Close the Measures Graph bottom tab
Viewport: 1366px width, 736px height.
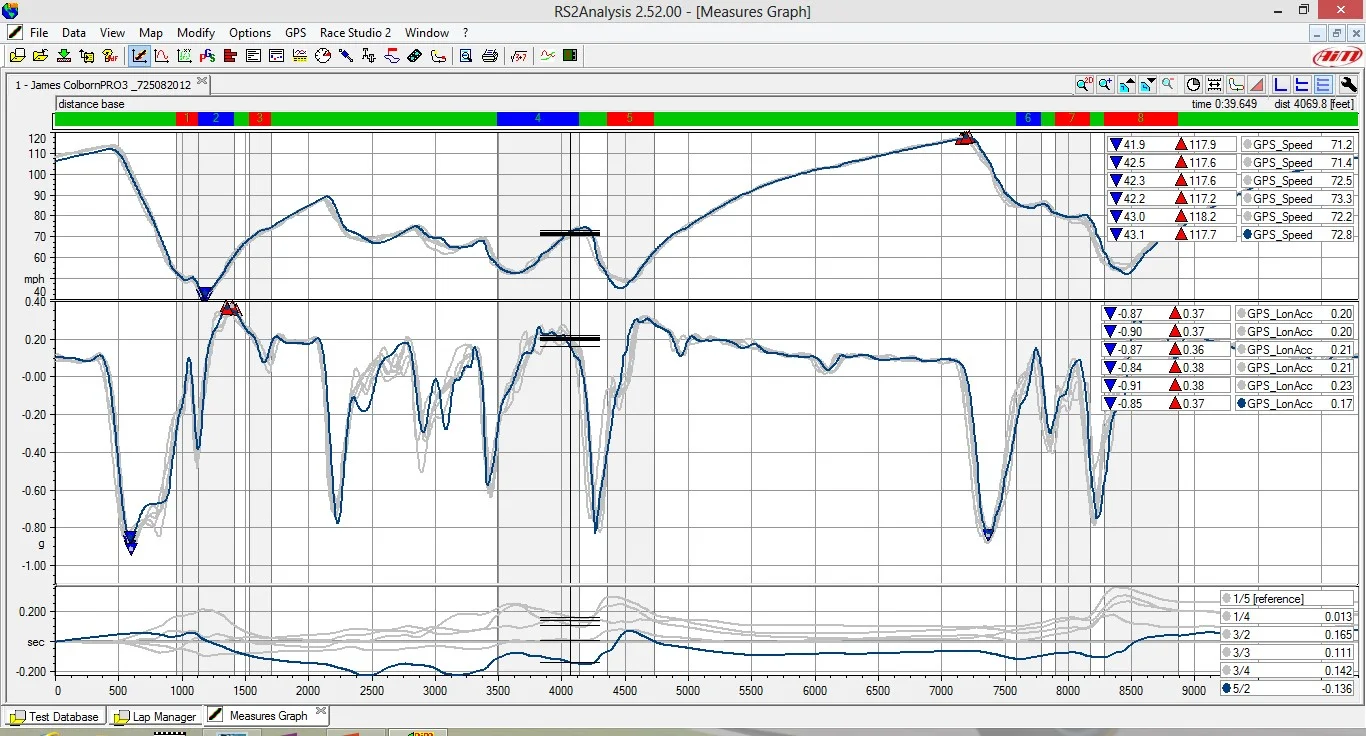320,713
